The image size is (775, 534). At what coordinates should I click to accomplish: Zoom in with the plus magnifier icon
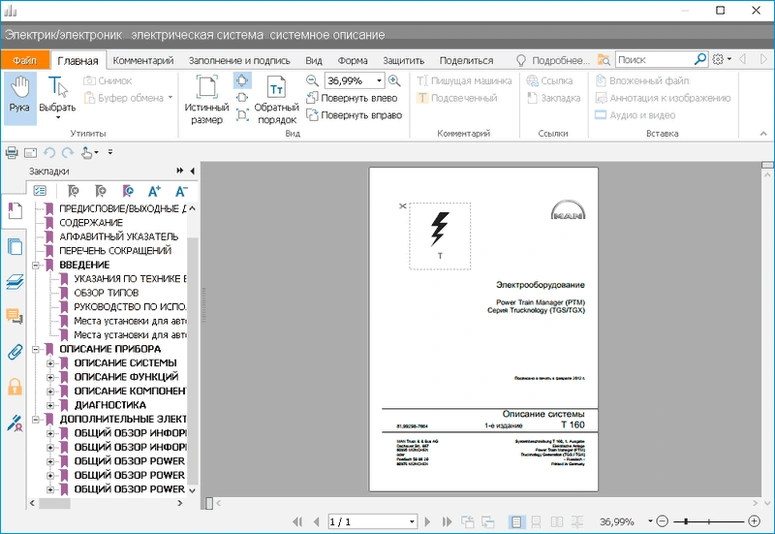(x=394, y=81)
